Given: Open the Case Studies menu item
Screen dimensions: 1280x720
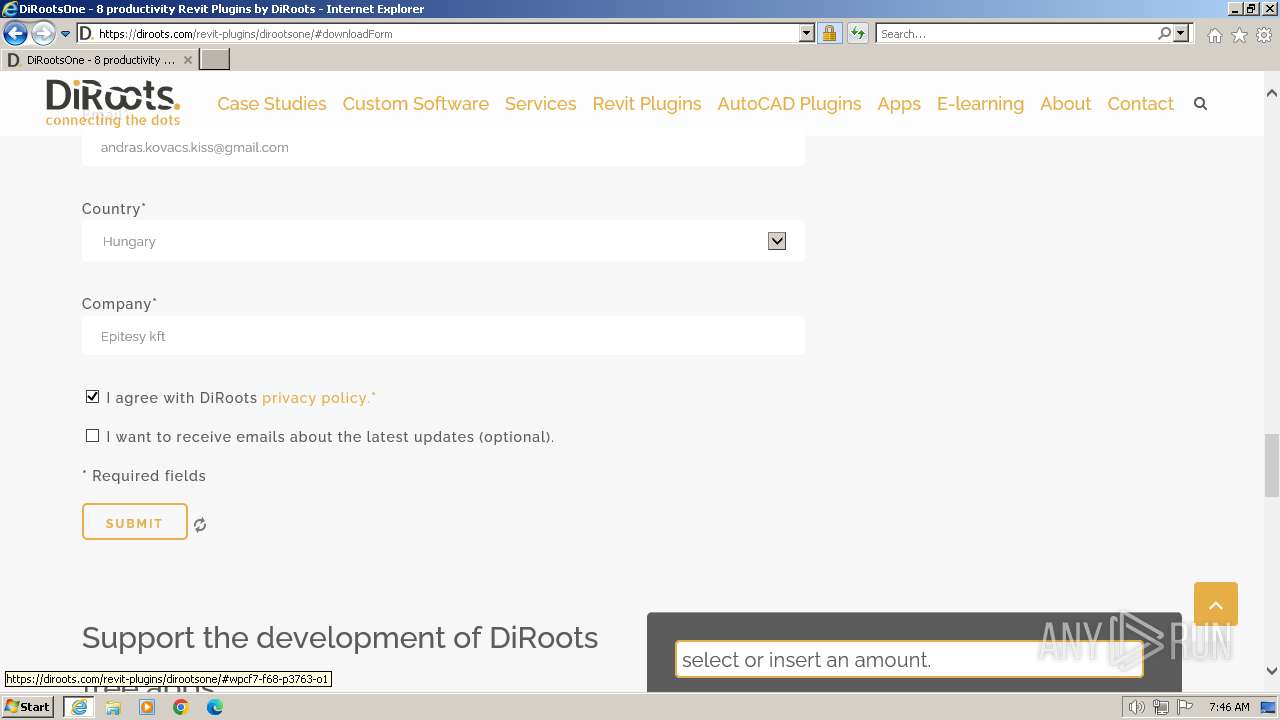Looking at the screenshot, I should pyautogui.click(x=272, y=104).
